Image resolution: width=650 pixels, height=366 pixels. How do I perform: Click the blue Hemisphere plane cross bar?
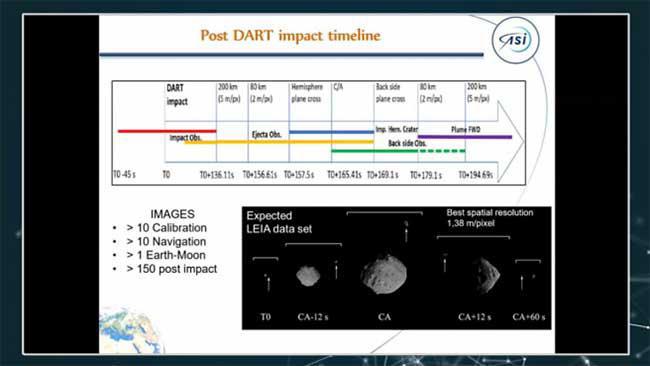click(331, 132)
